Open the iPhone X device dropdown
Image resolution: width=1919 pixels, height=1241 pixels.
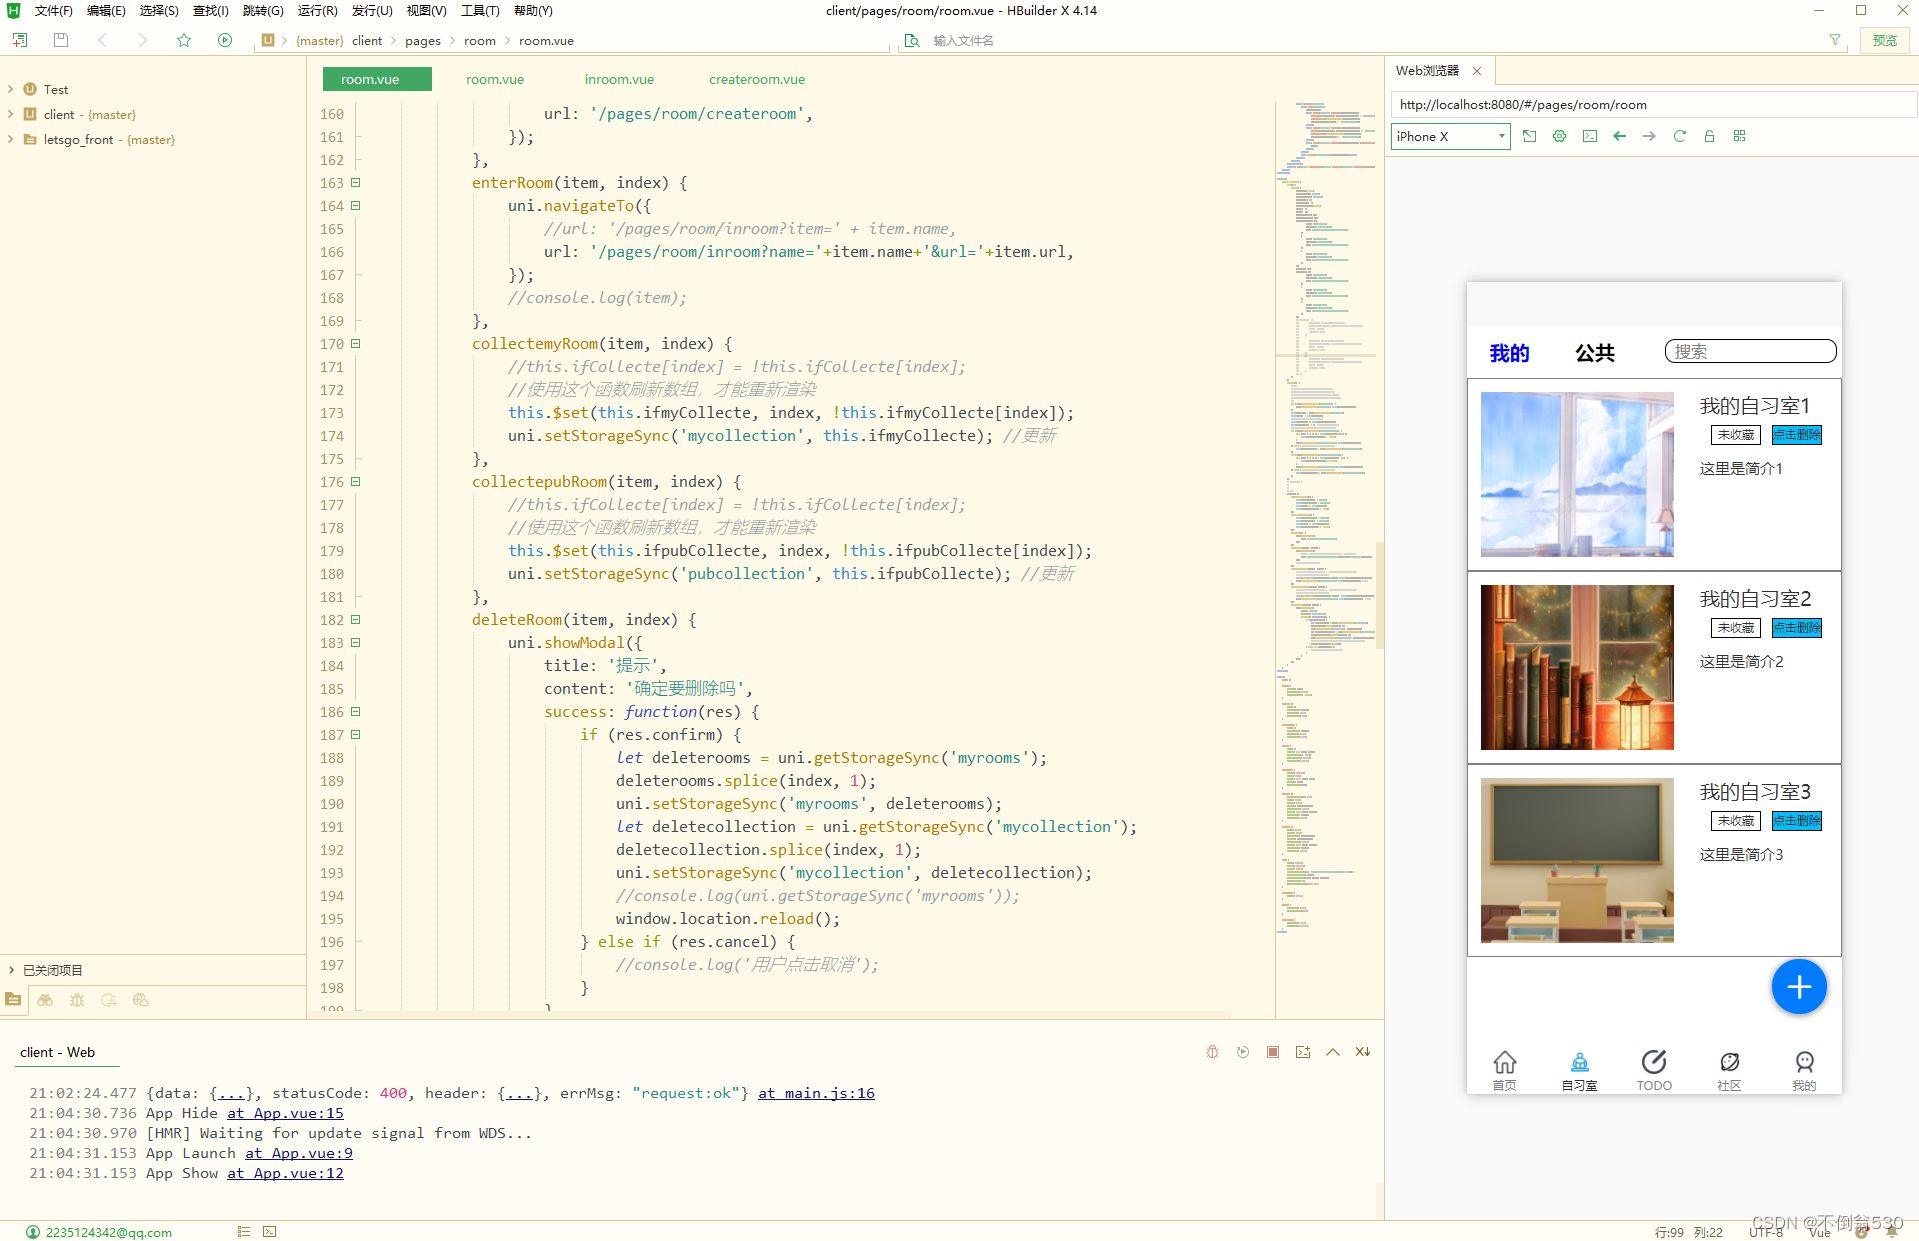point(1450,136)
